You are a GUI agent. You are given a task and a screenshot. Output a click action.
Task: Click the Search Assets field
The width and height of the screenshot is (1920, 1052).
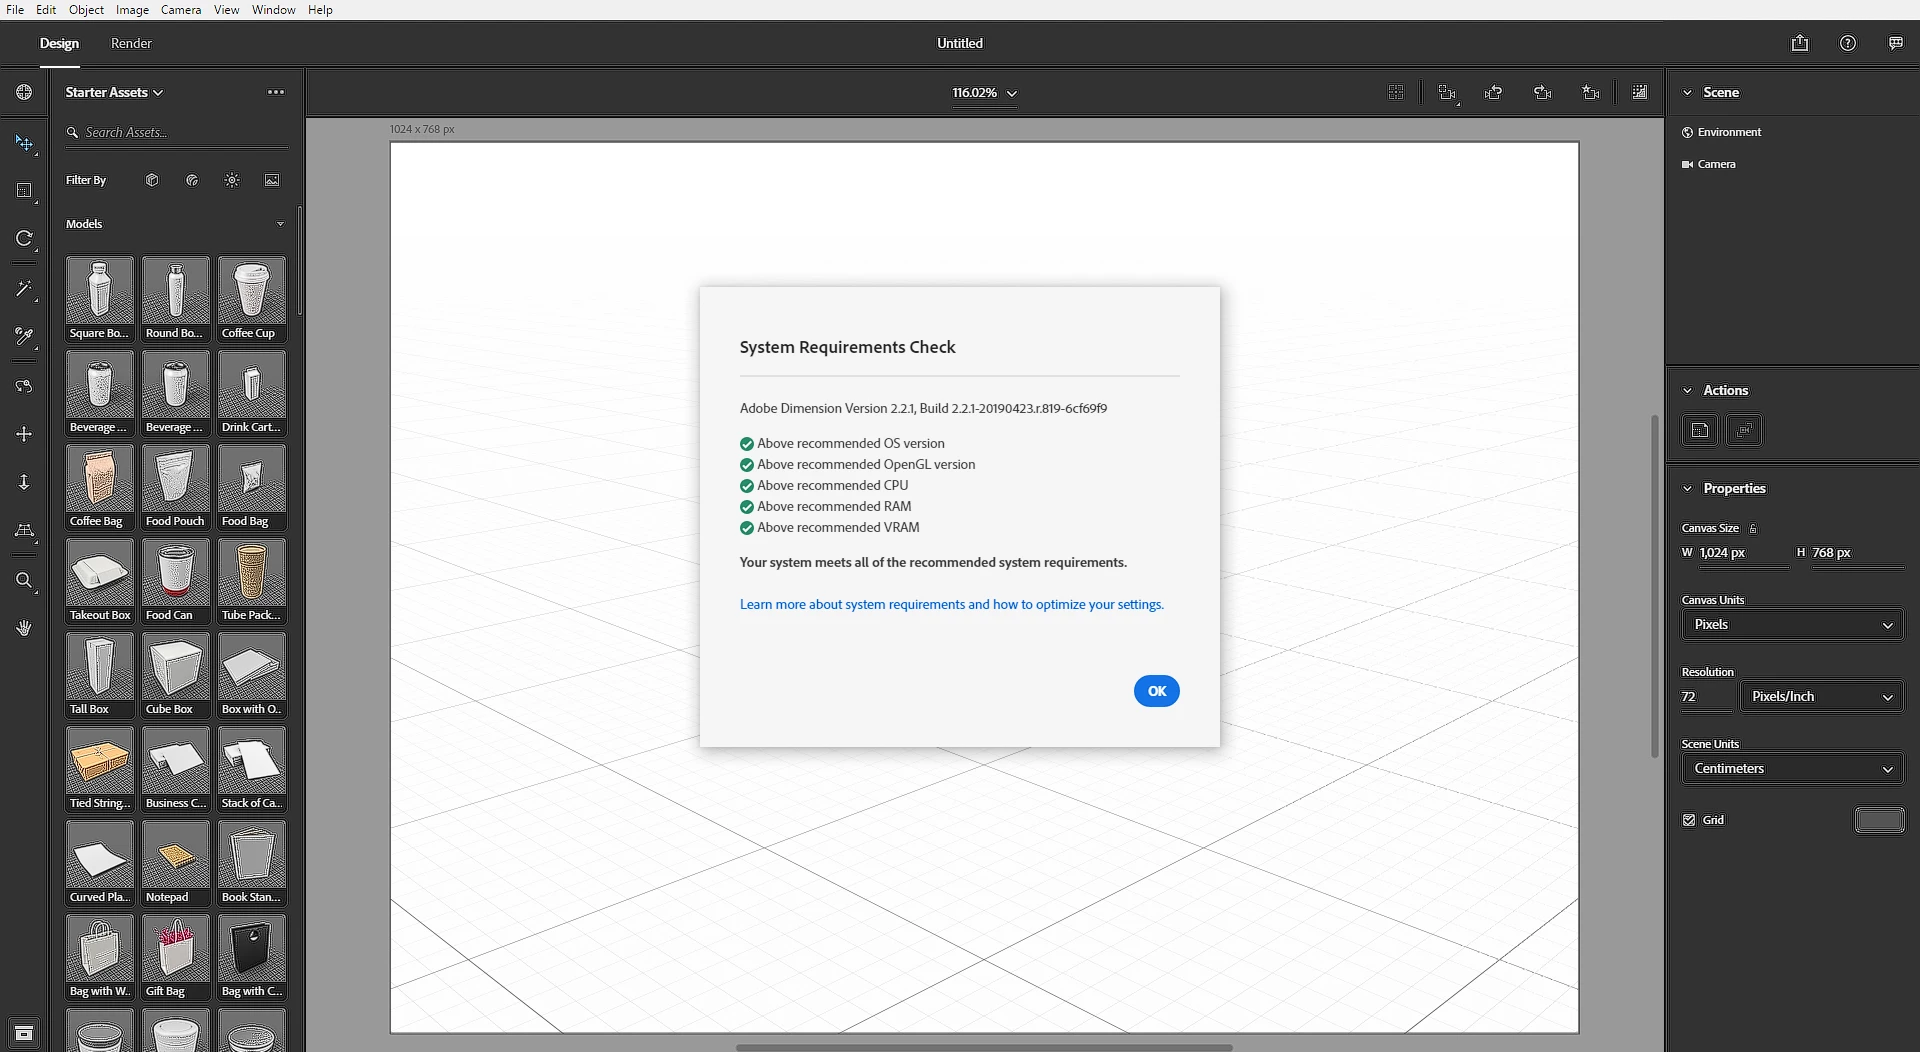click(177, 132)
